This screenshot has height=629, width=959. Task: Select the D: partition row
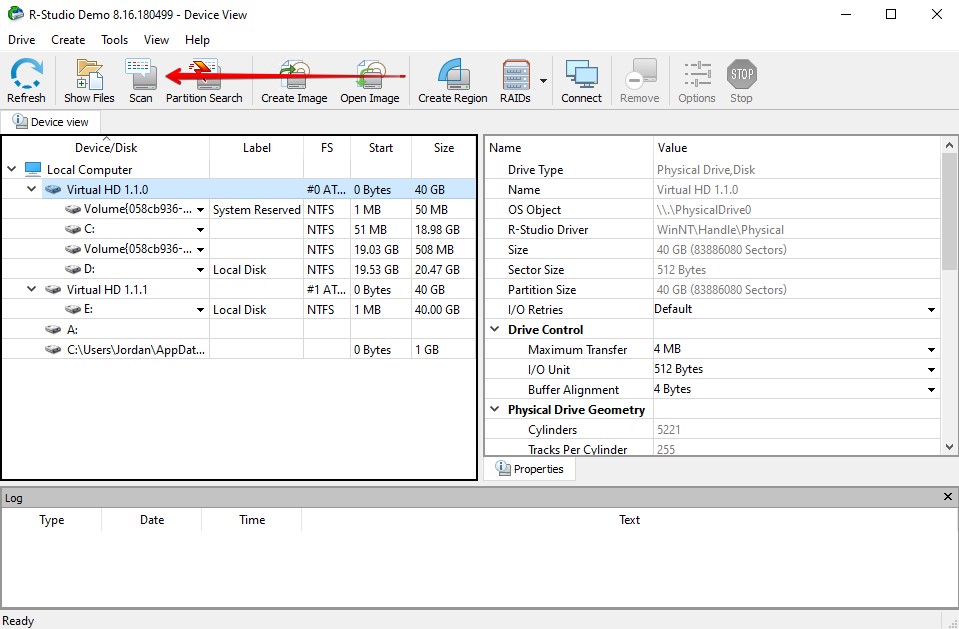[239, 269]
